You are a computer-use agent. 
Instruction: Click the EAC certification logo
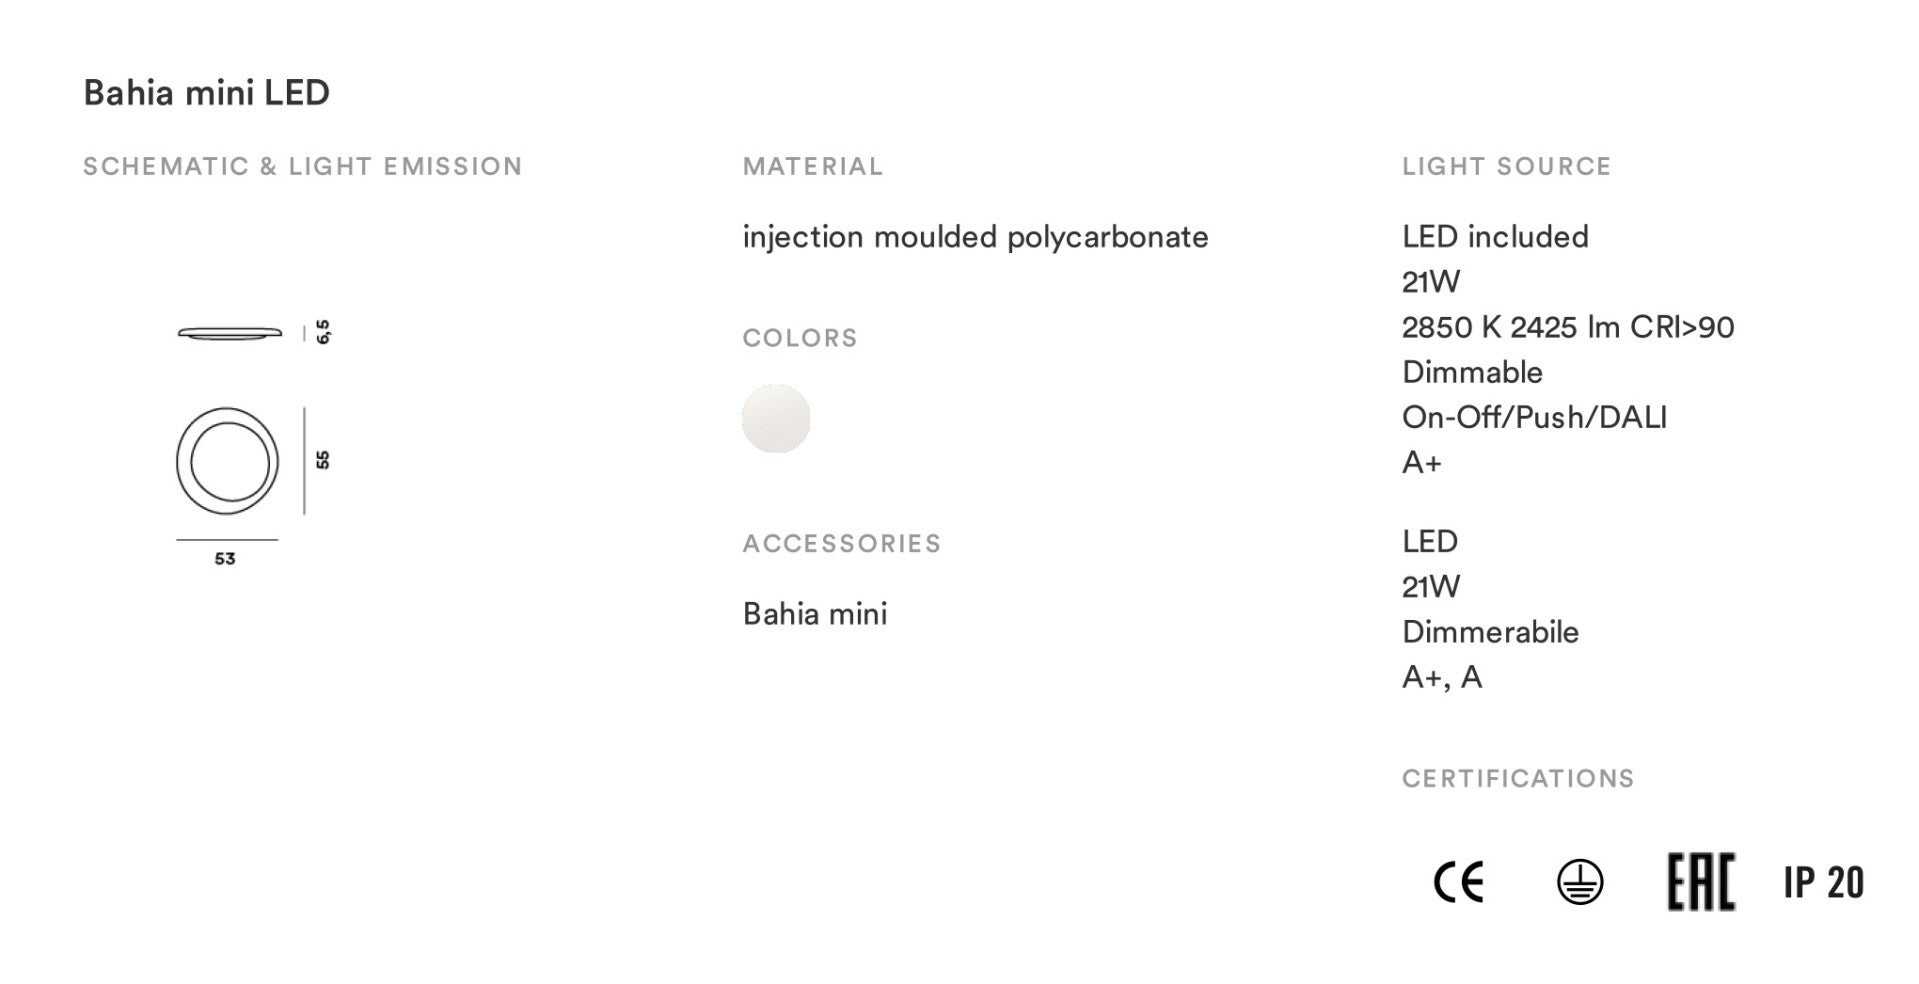point(1700,882)
